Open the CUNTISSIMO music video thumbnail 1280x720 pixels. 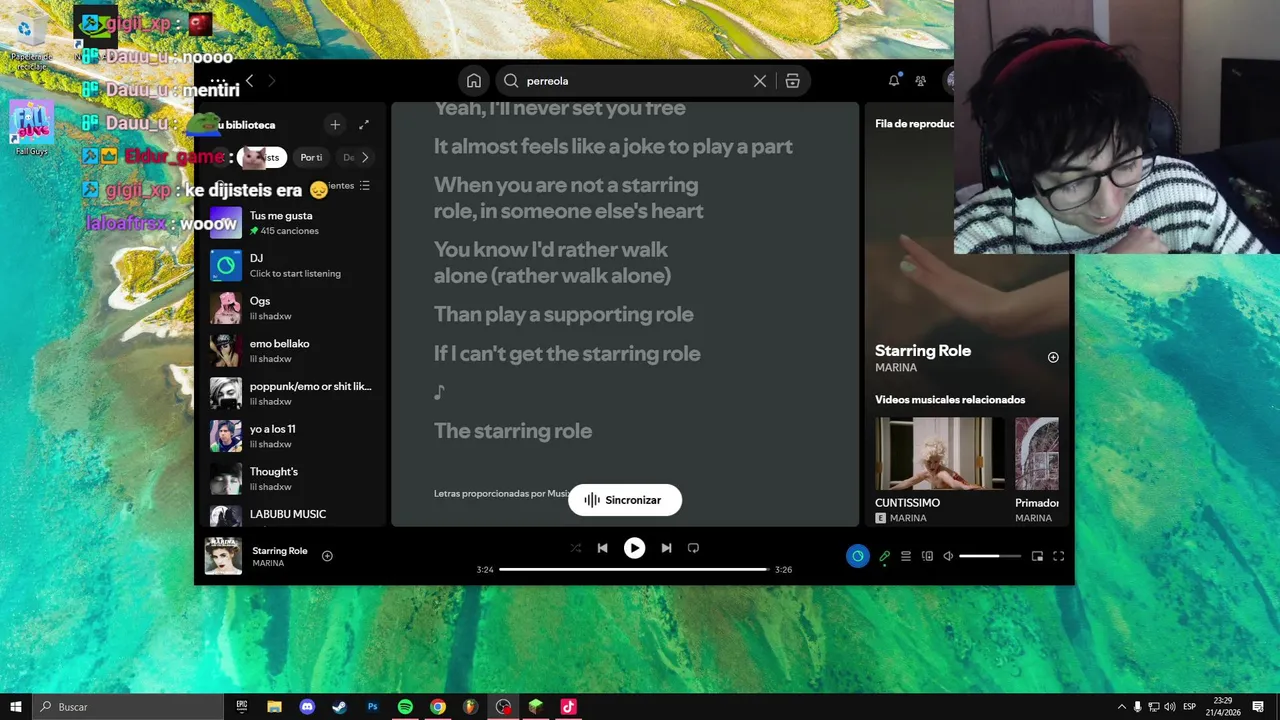click(940, 453)
